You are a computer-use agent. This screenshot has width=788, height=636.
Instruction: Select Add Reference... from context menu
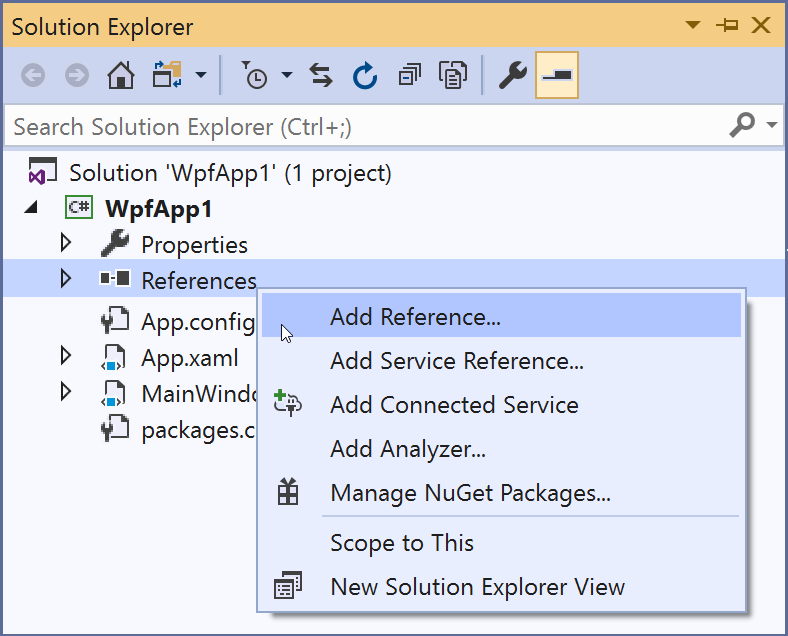[x=415, y=317]
